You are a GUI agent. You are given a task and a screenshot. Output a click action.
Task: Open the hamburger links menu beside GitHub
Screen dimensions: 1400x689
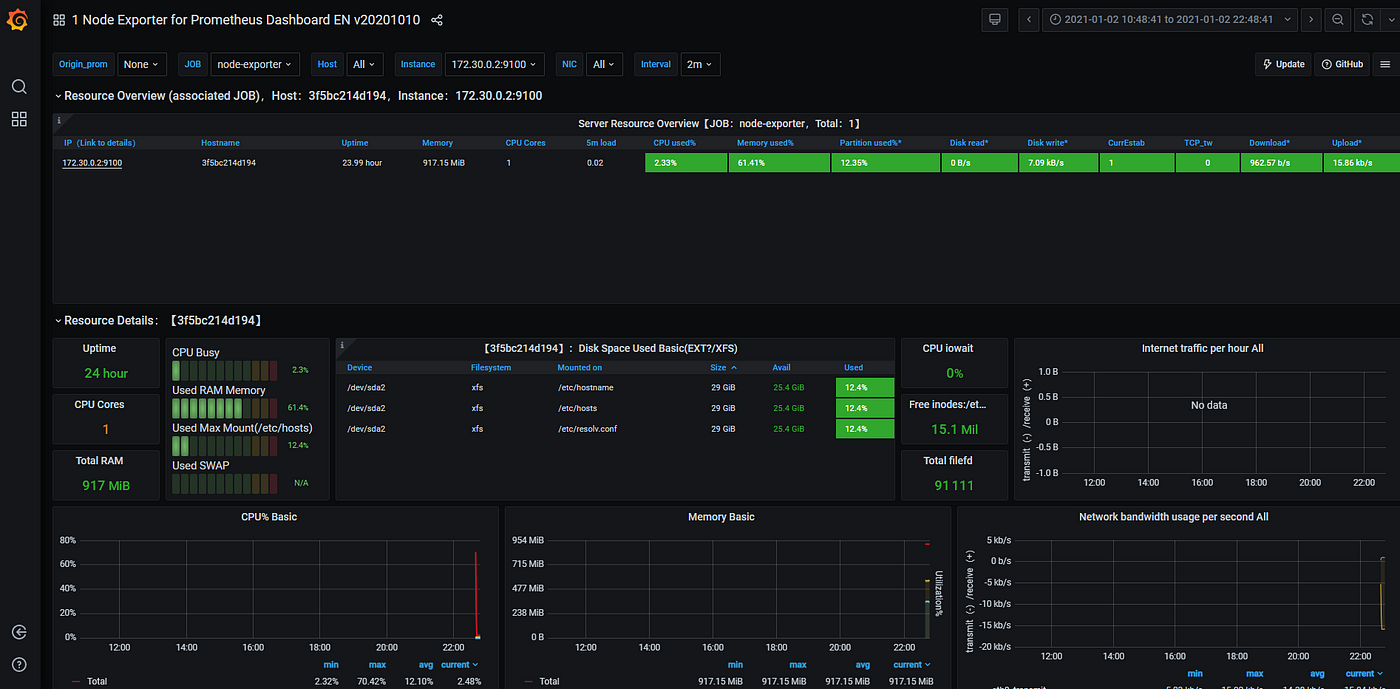pyautogui.click(x=1385, y=64)
